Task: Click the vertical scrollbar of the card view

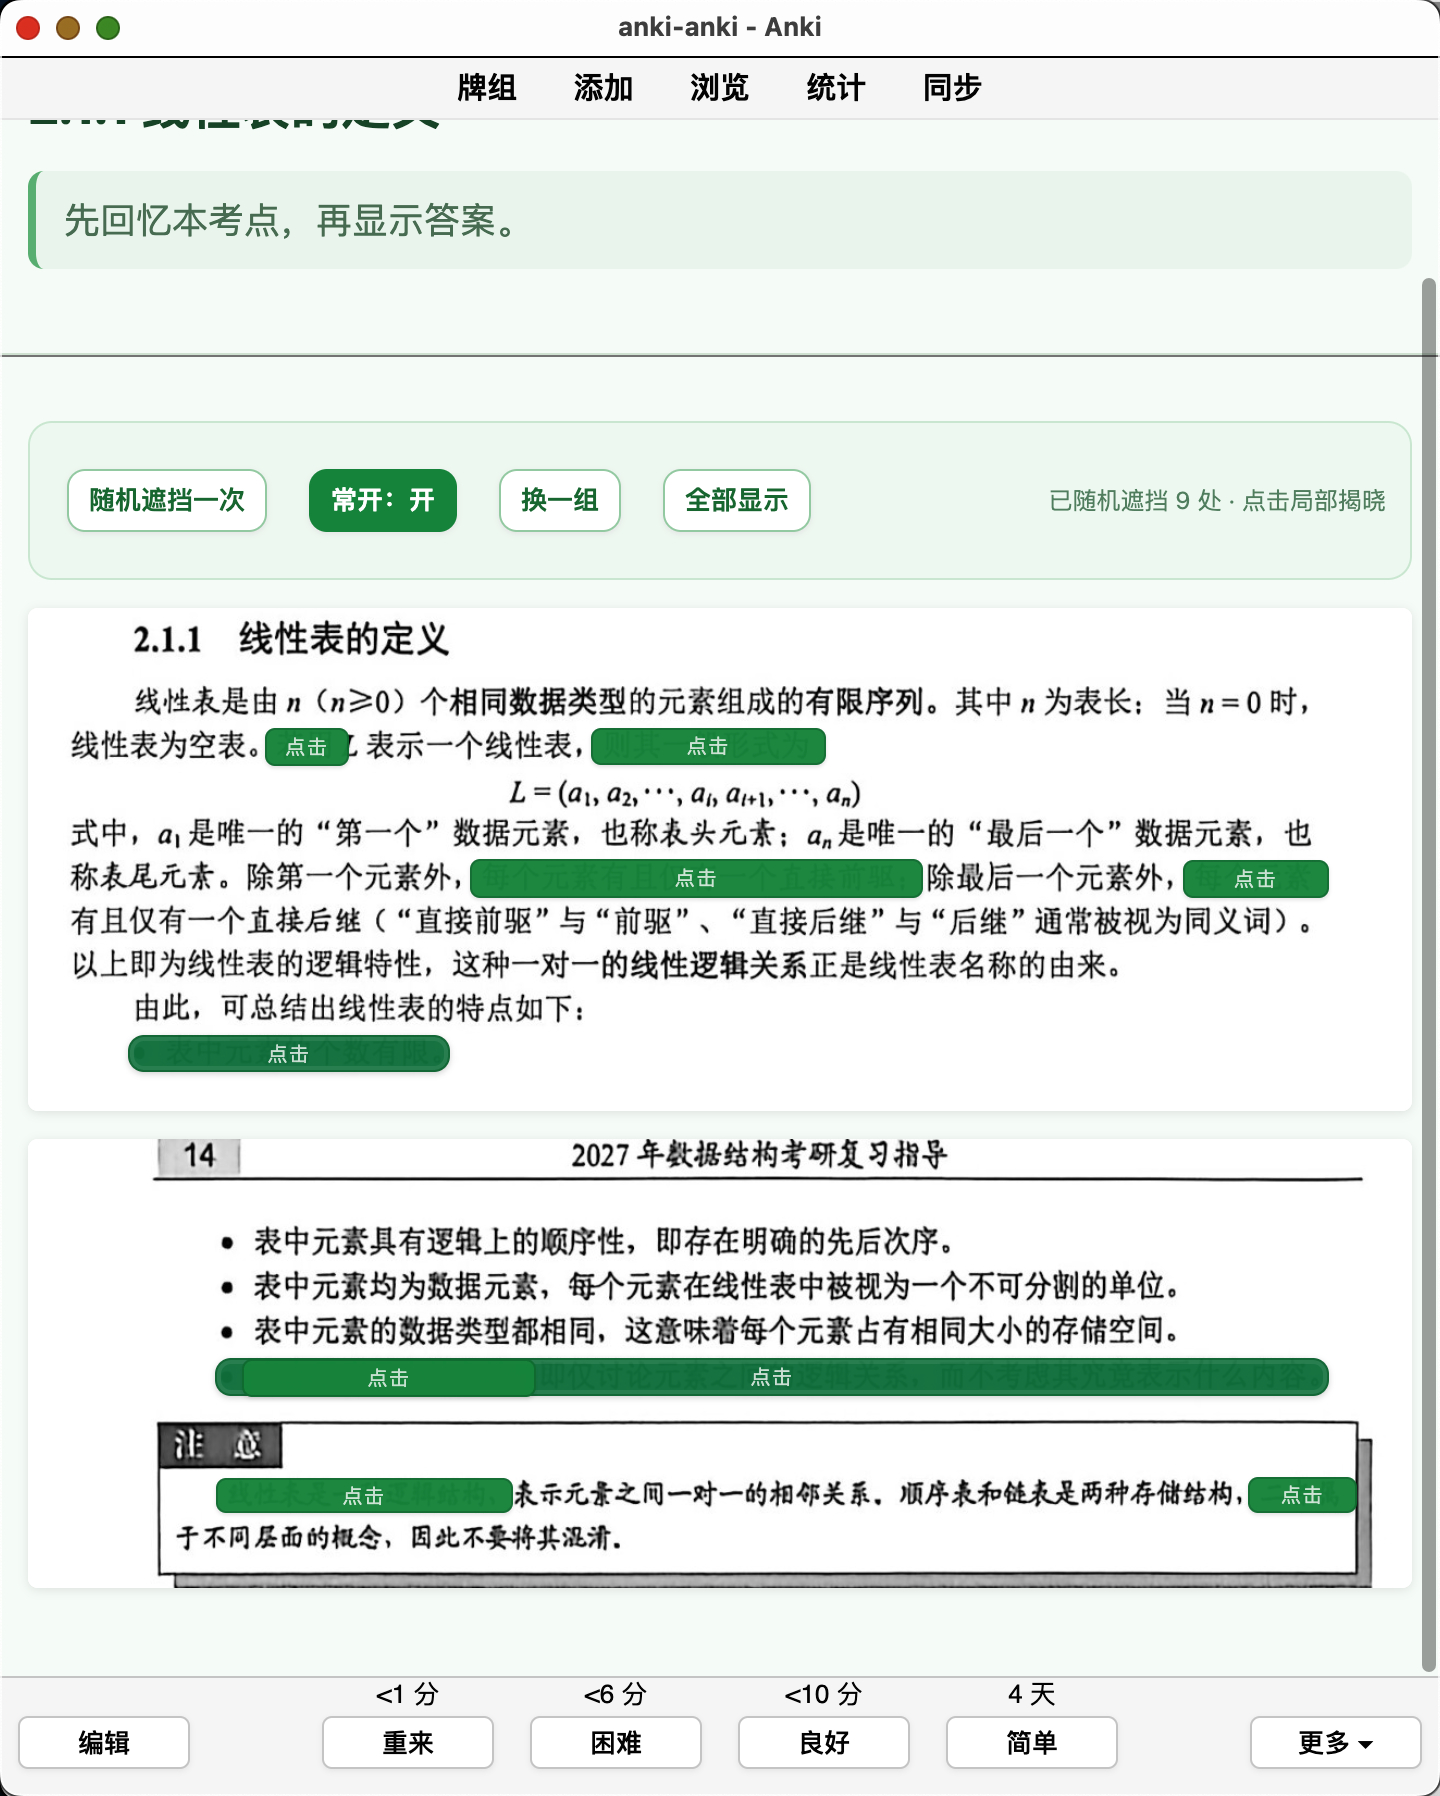Action: [1429, 975]
